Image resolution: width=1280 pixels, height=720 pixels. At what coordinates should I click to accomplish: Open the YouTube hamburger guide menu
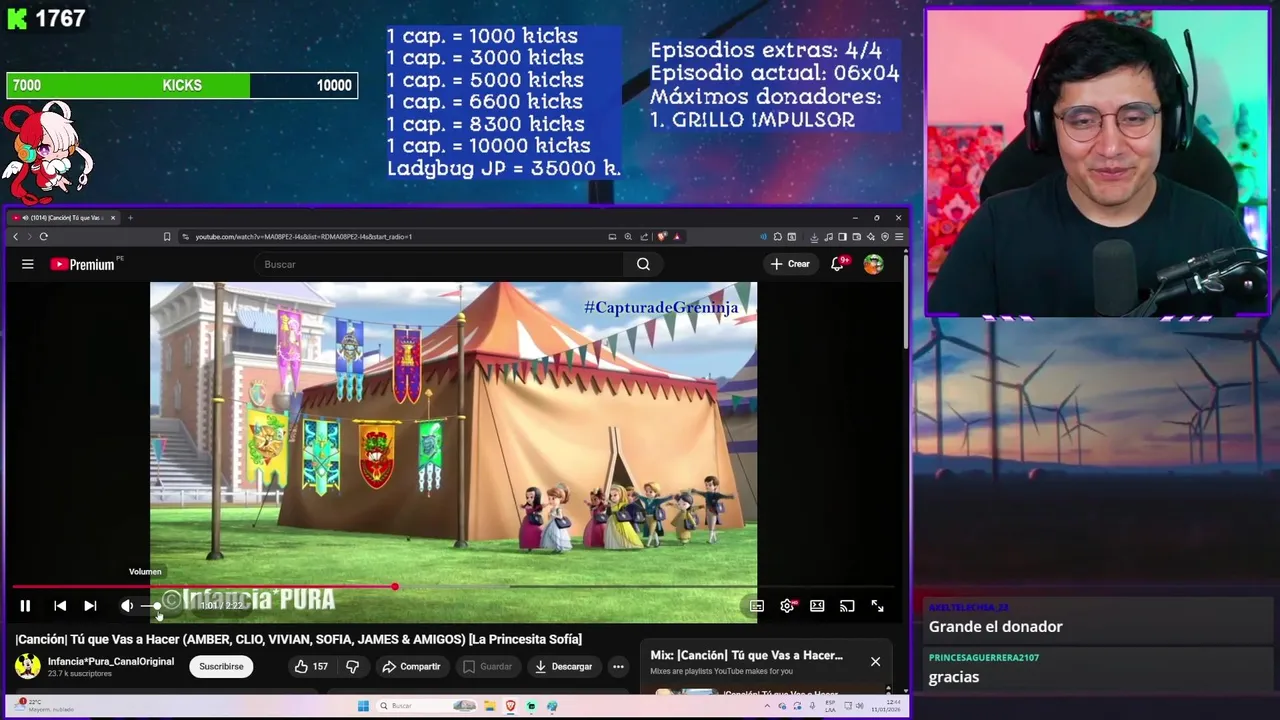point(28,264)
